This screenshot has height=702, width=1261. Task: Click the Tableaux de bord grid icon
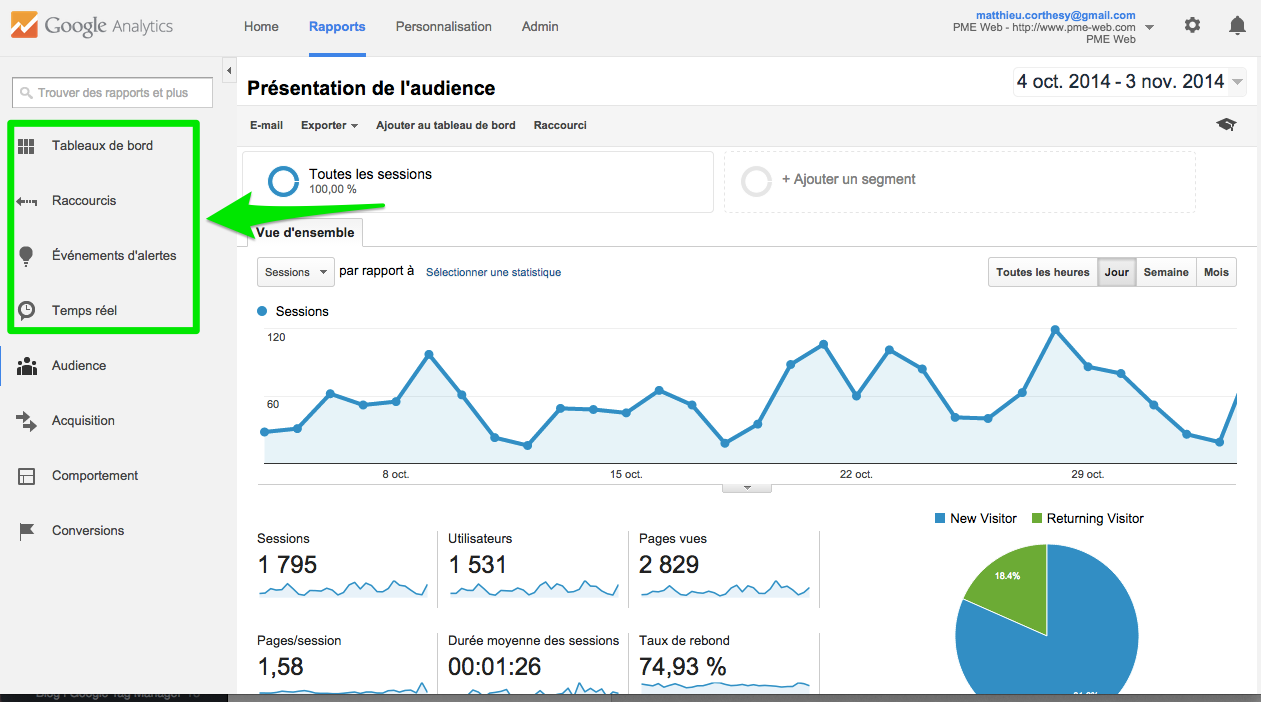coord(27,146)
